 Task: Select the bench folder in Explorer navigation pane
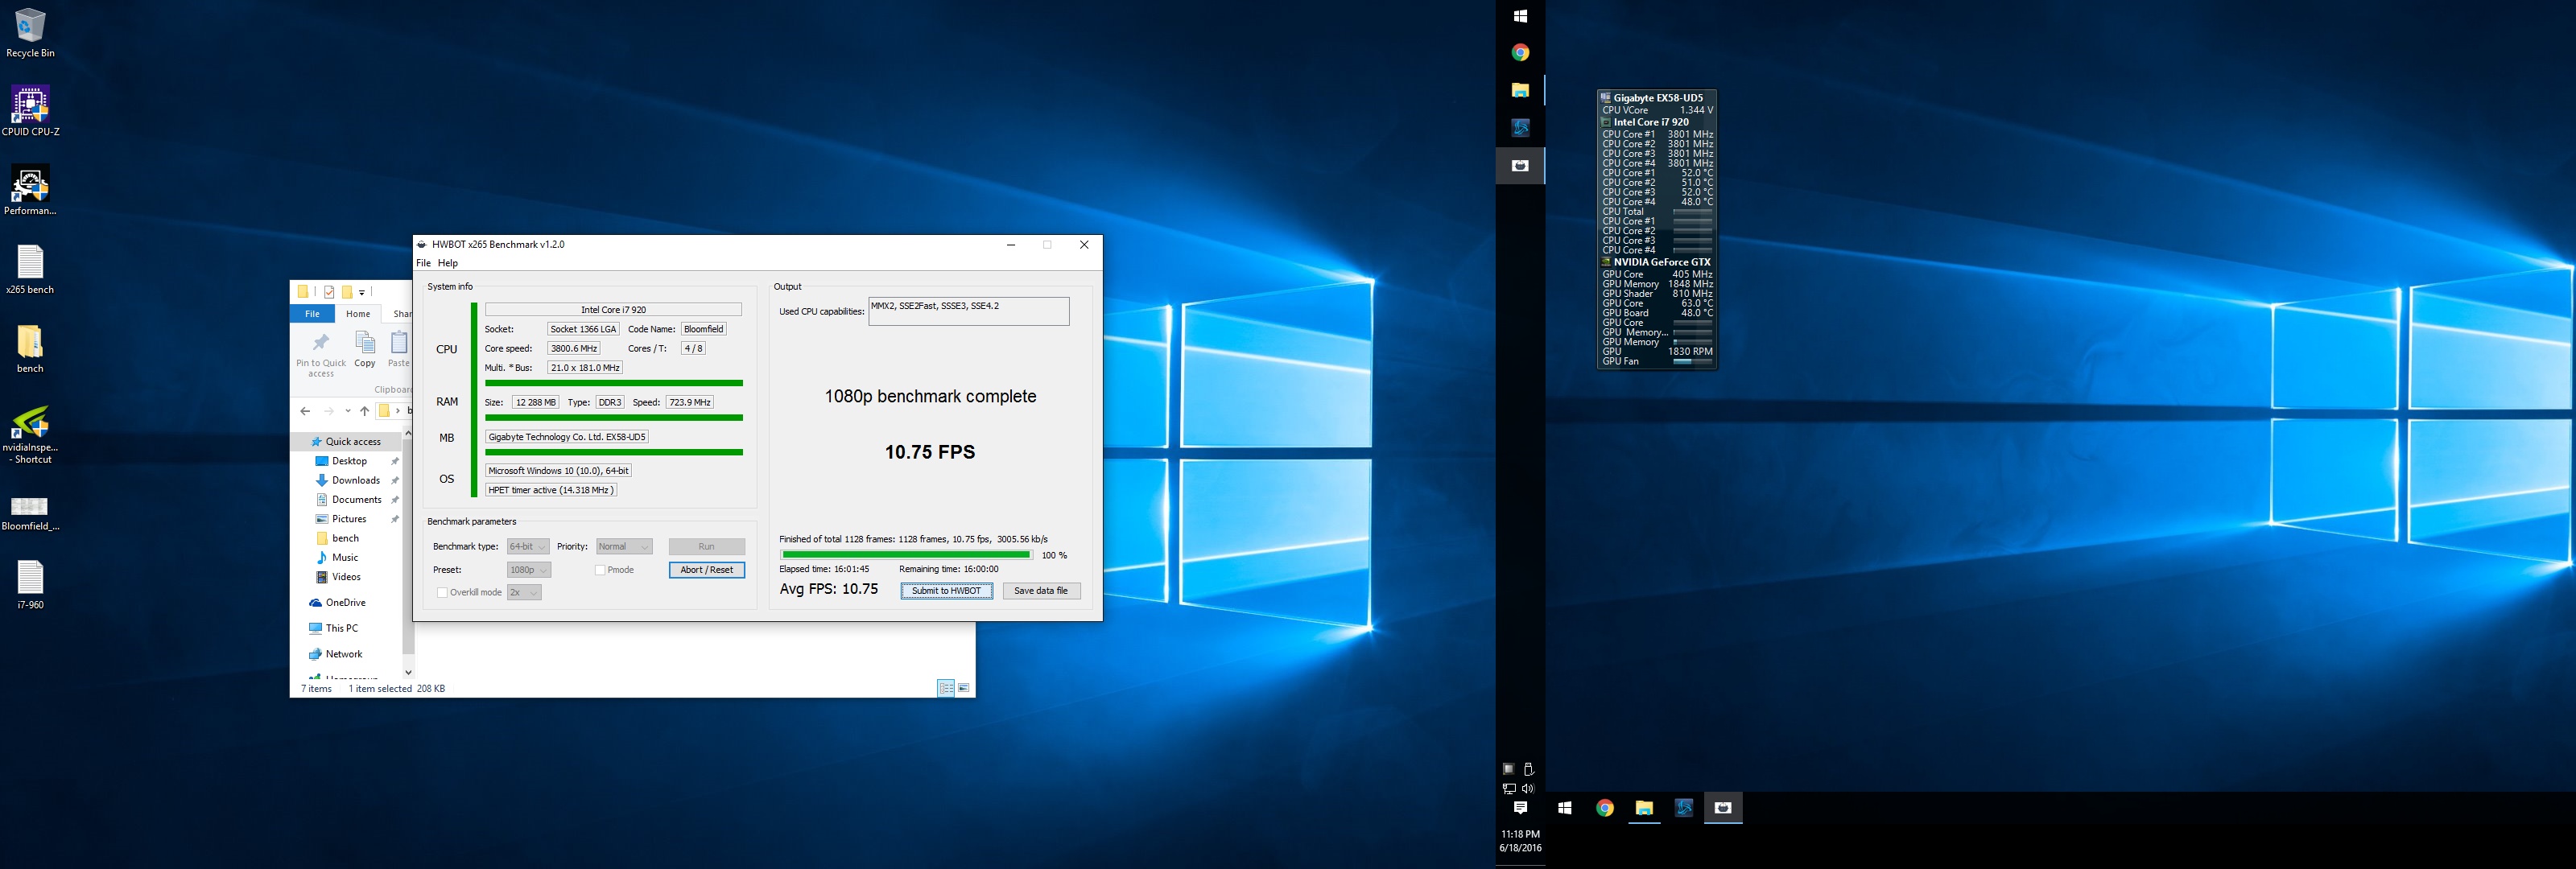pyautogui.click(x=345, y=538)
